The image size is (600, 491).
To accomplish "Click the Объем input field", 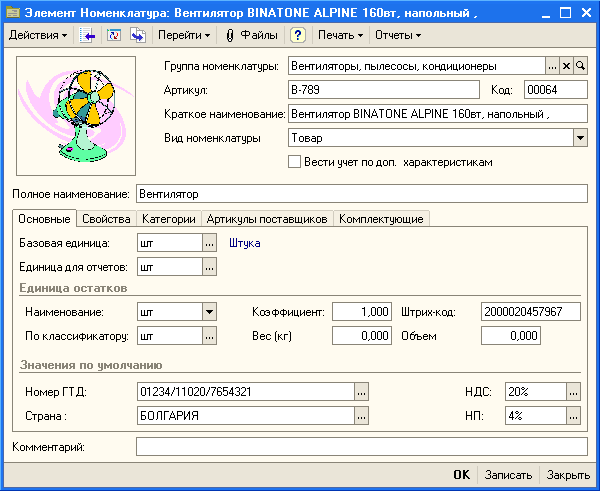I will 511,336.
